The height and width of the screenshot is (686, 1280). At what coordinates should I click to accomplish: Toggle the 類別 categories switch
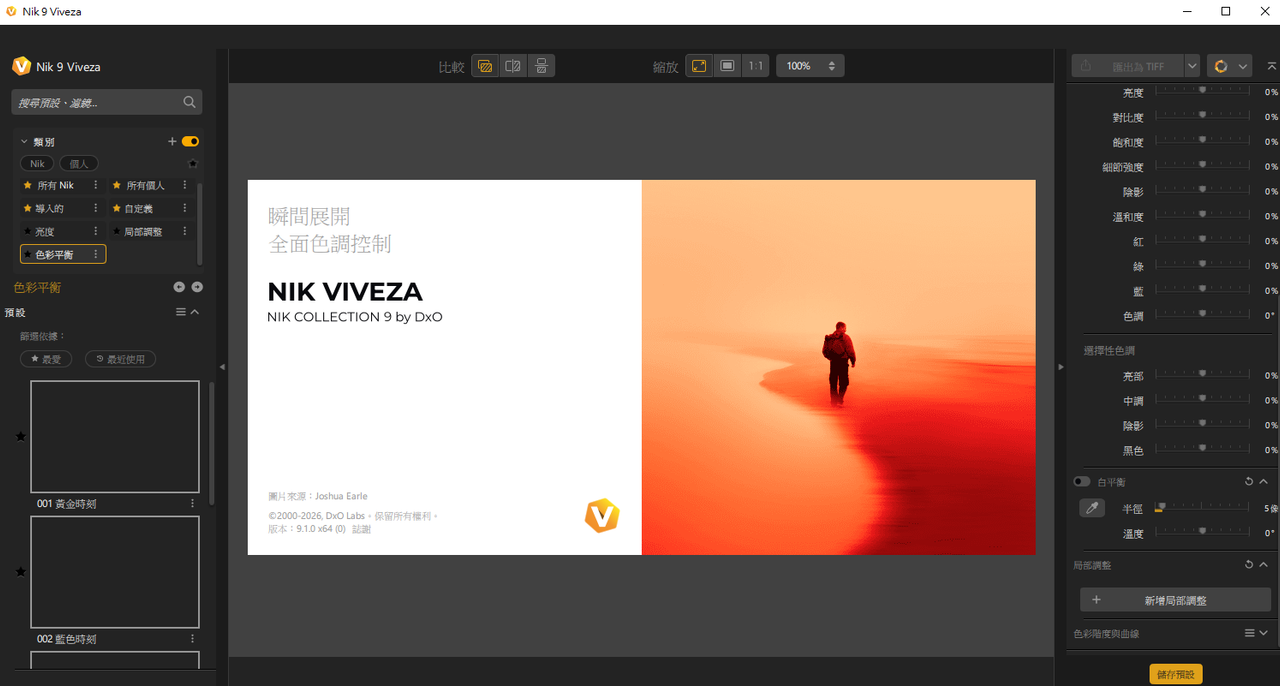pos(190,142)
